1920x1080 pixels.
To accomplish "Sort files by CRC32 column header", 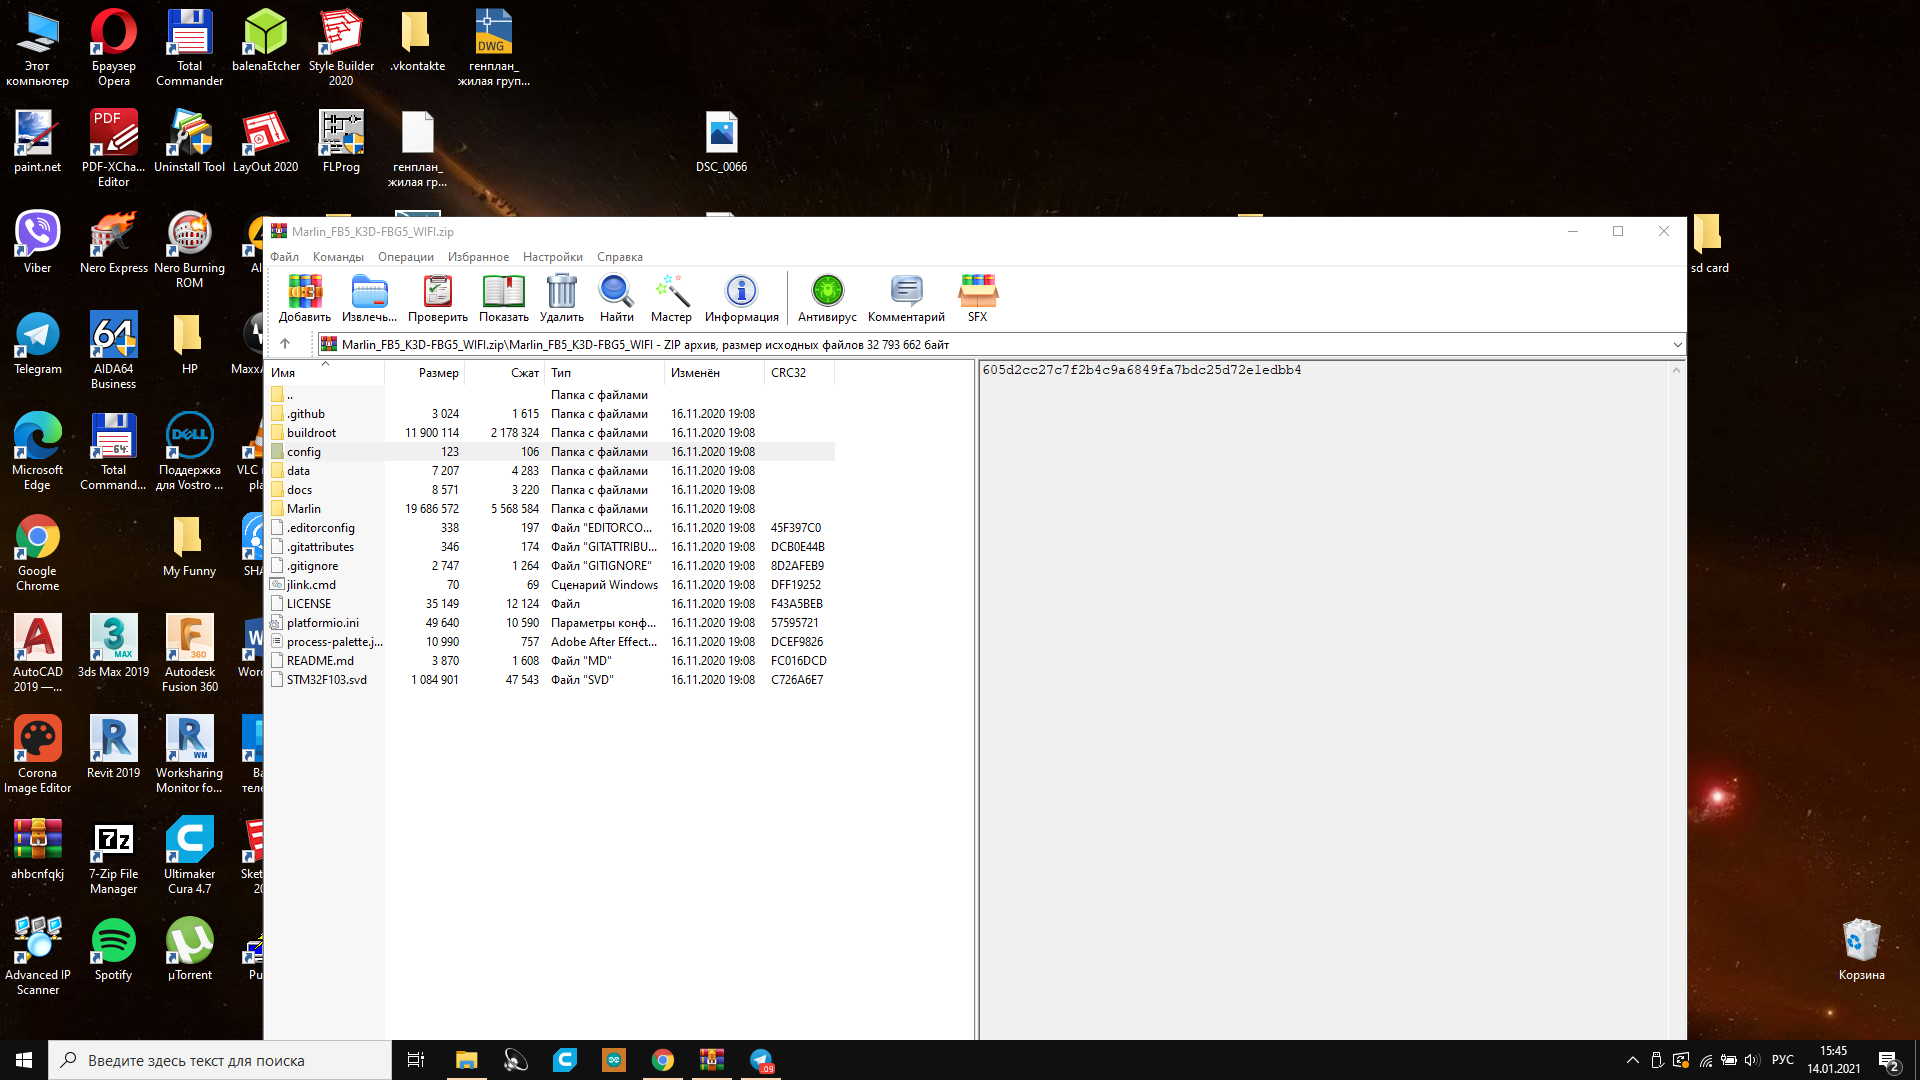I will (800, 373).
